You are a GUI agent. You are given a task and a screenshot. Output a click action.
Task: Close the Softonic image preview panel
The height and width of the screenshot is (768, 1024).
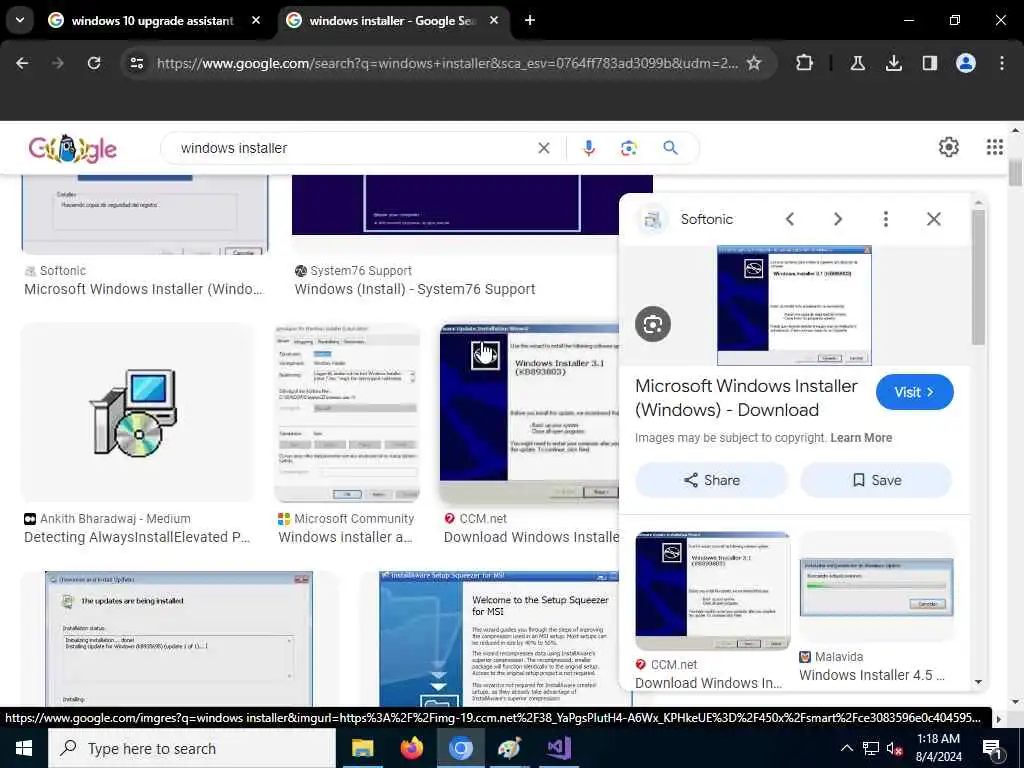(x=934, y=219)
